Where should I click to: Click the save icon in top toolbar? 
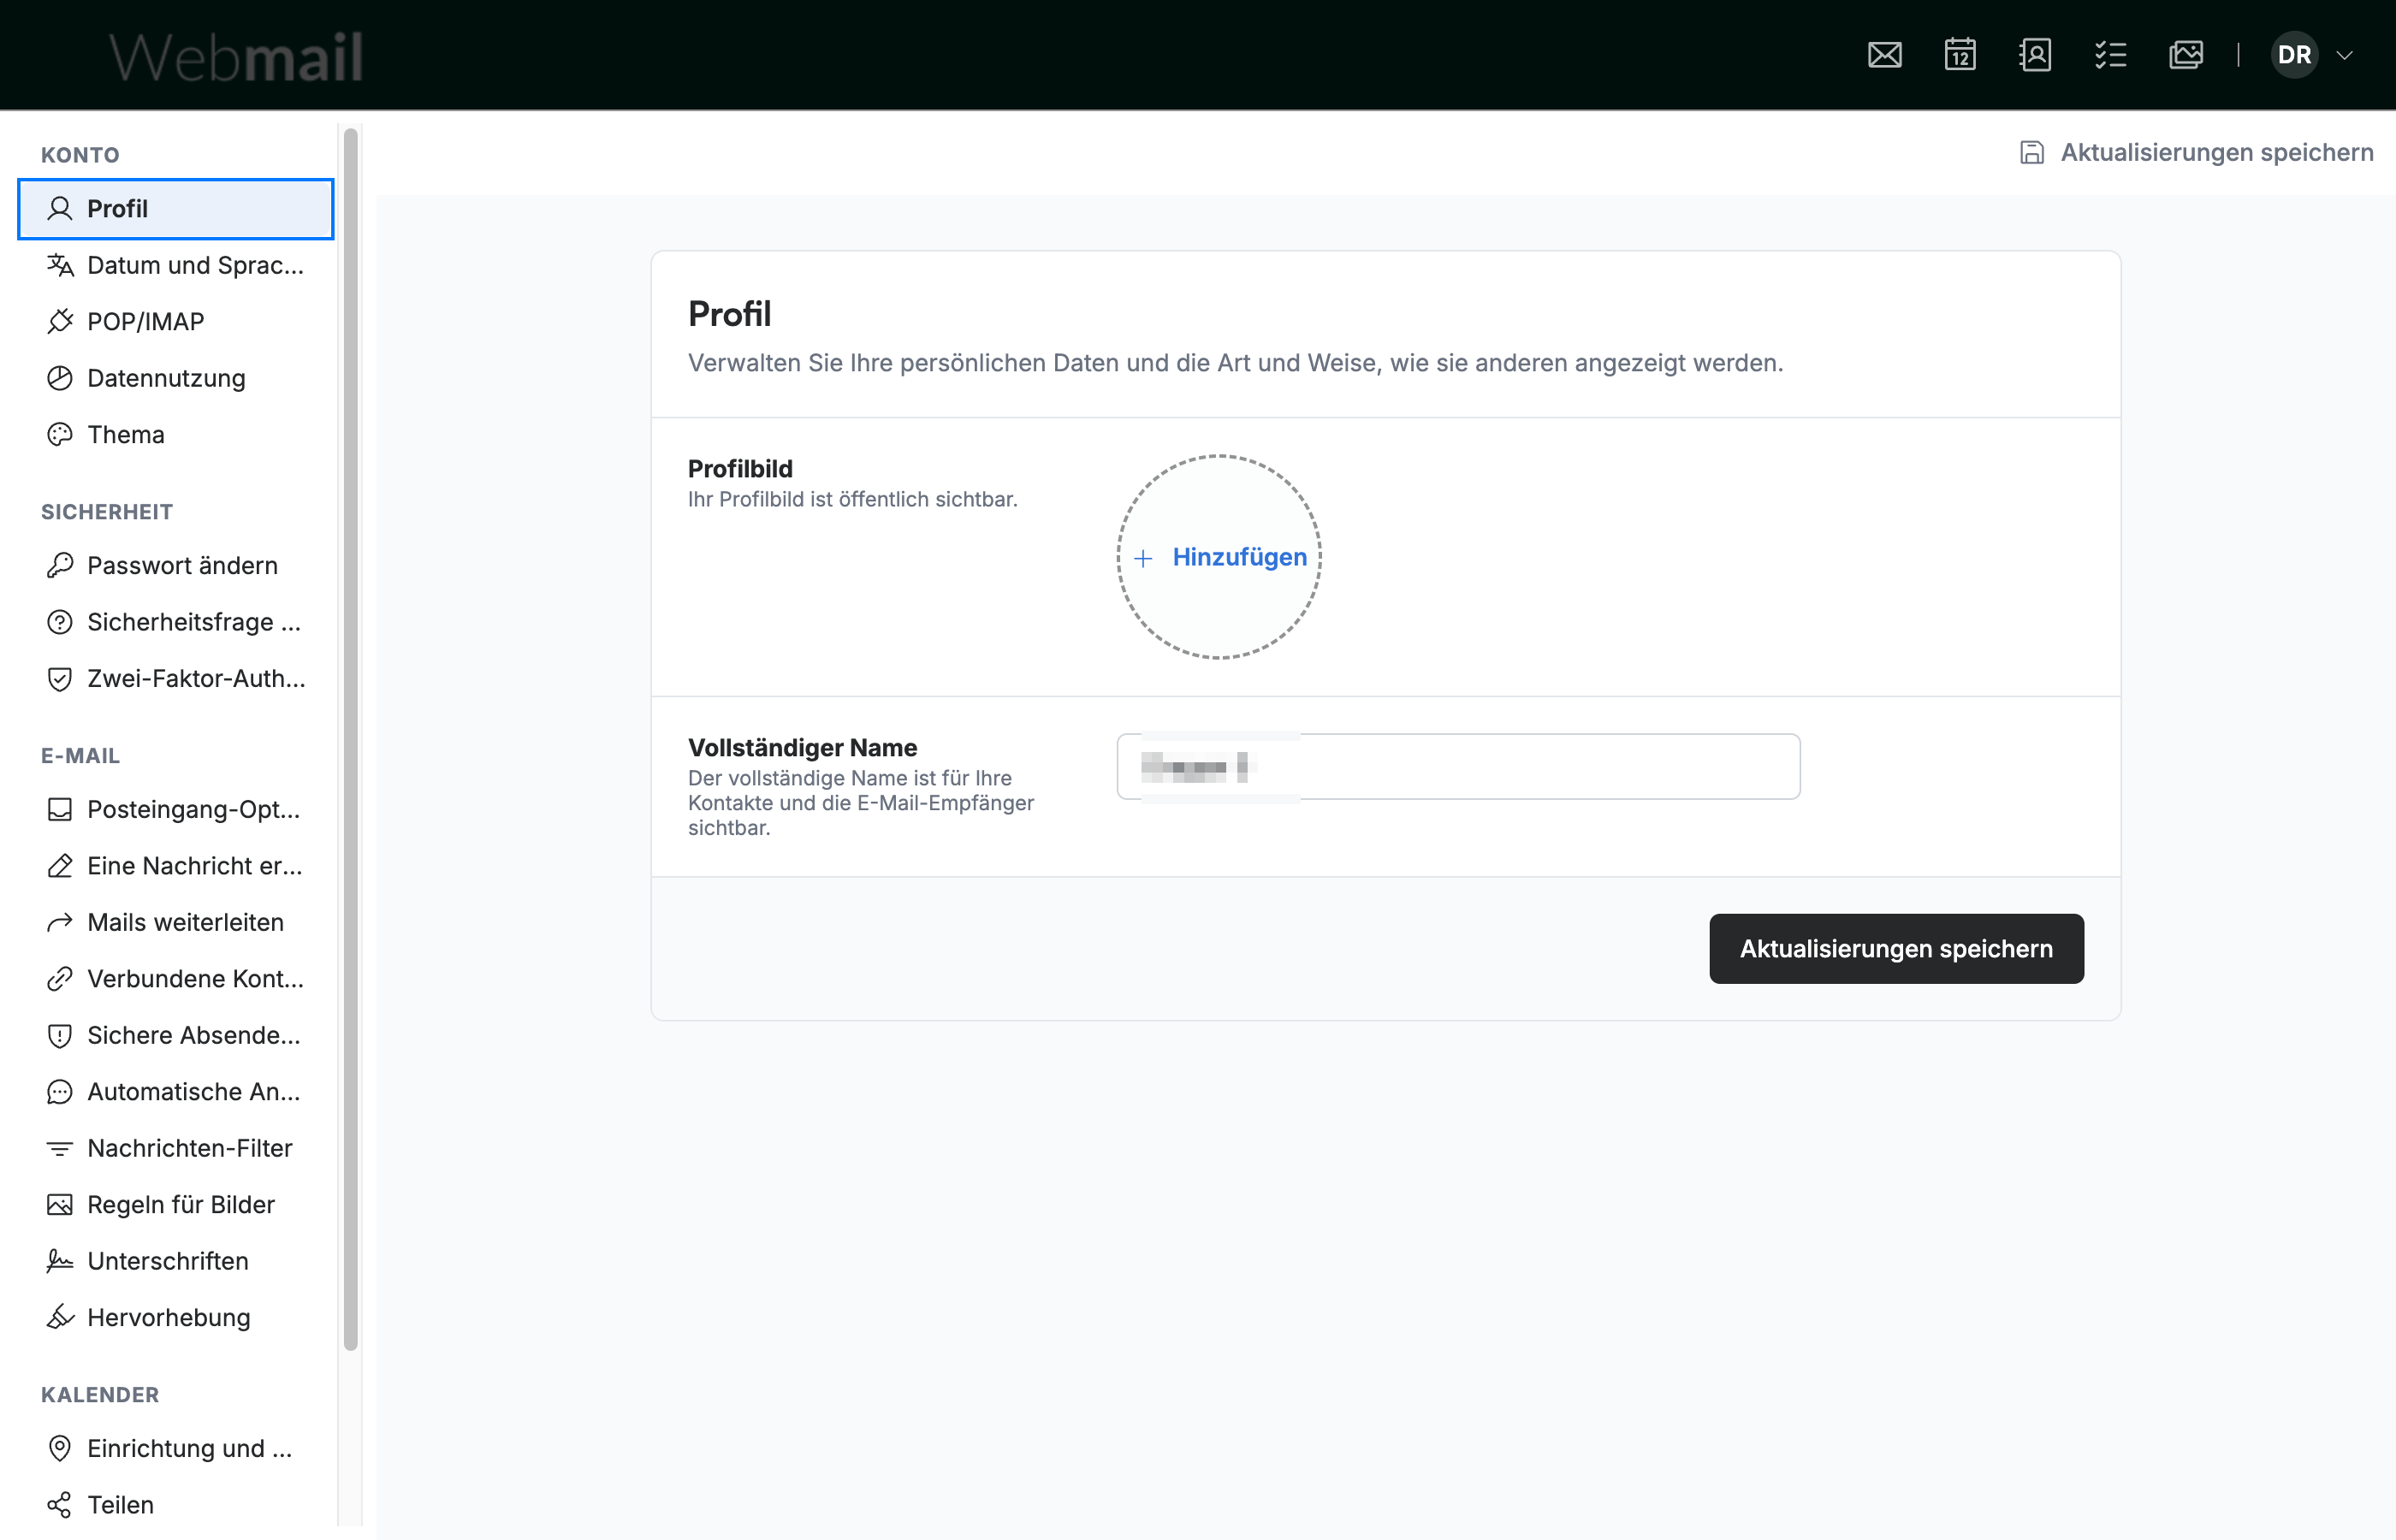coord(2031,152)
